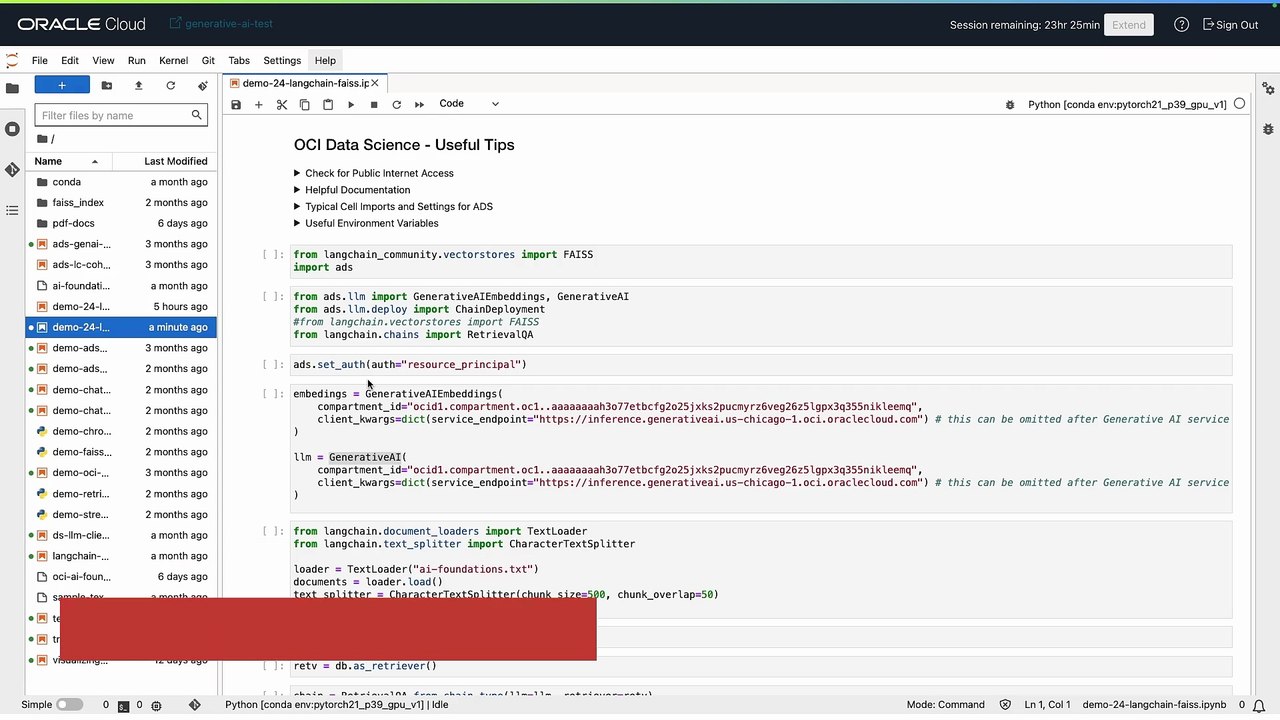The image size is (1280, 720).
Task: Open the Running Terminals and Kernels sidebar tab
Action: 12,129
